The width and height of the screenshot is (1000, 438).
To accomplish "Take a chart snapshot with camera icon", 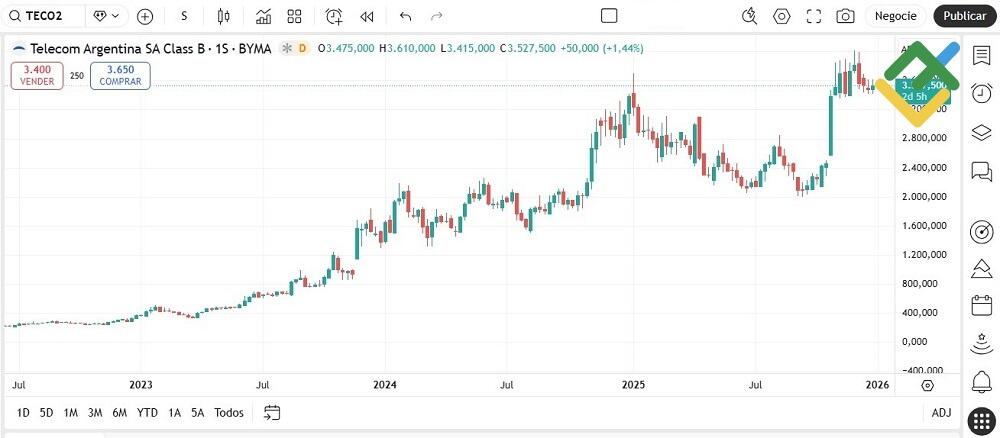I will coord(845,17).
